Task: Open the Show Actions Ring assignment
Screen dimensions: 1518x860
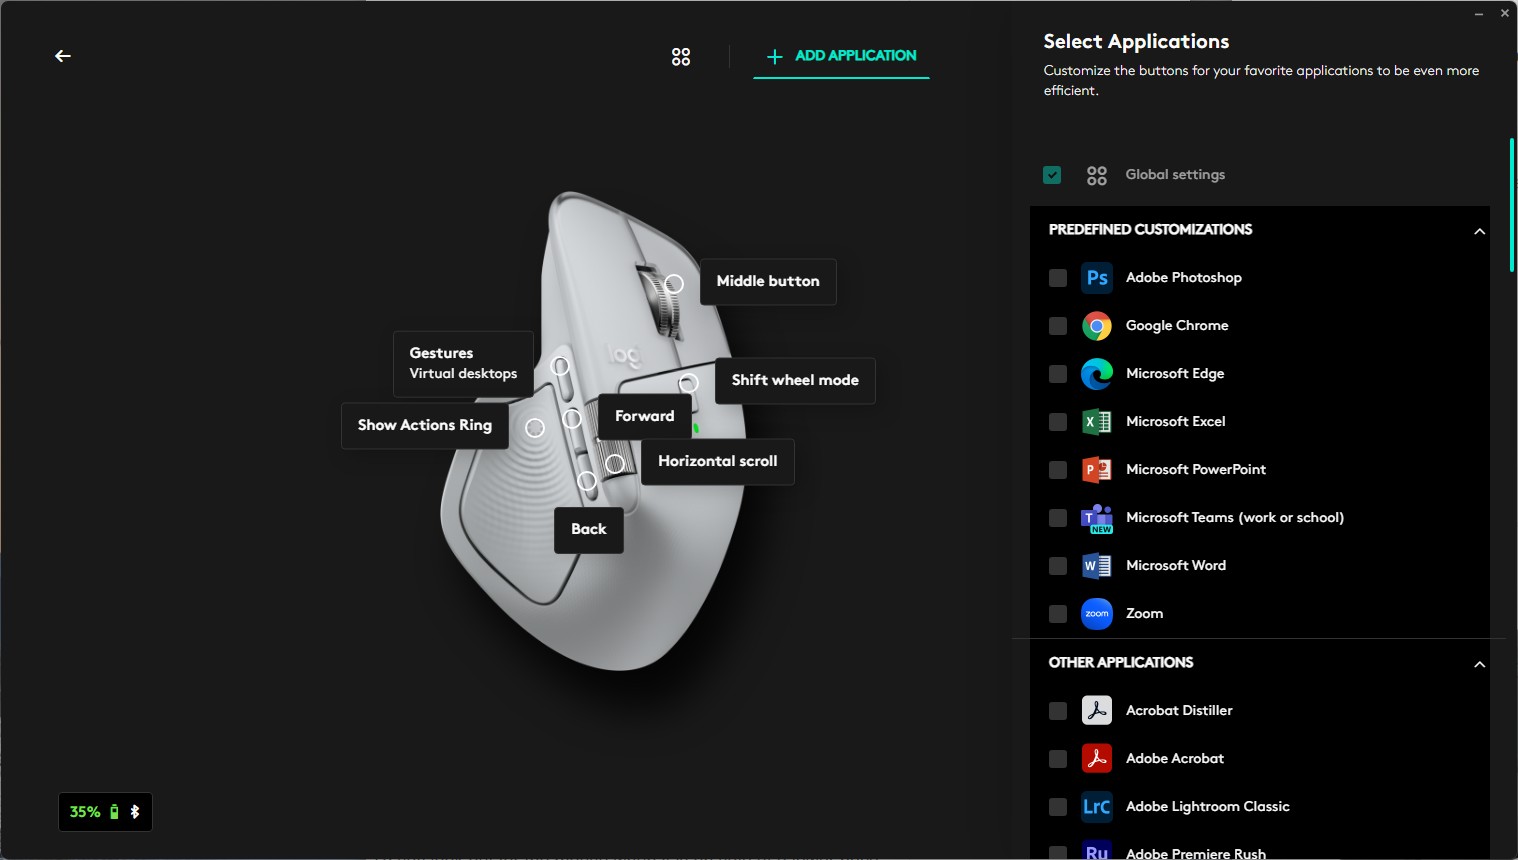Action: coord(425,425)
